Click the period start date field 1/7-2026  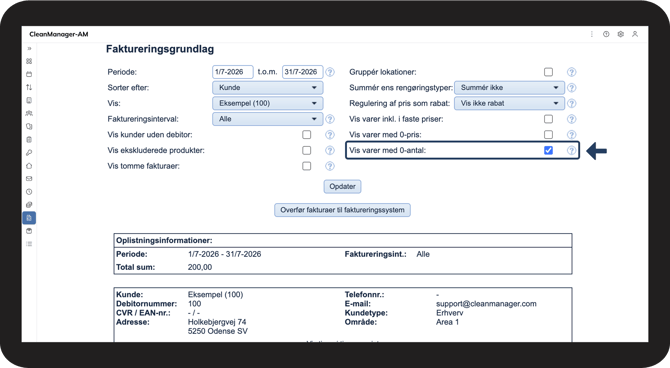point(232,72)
